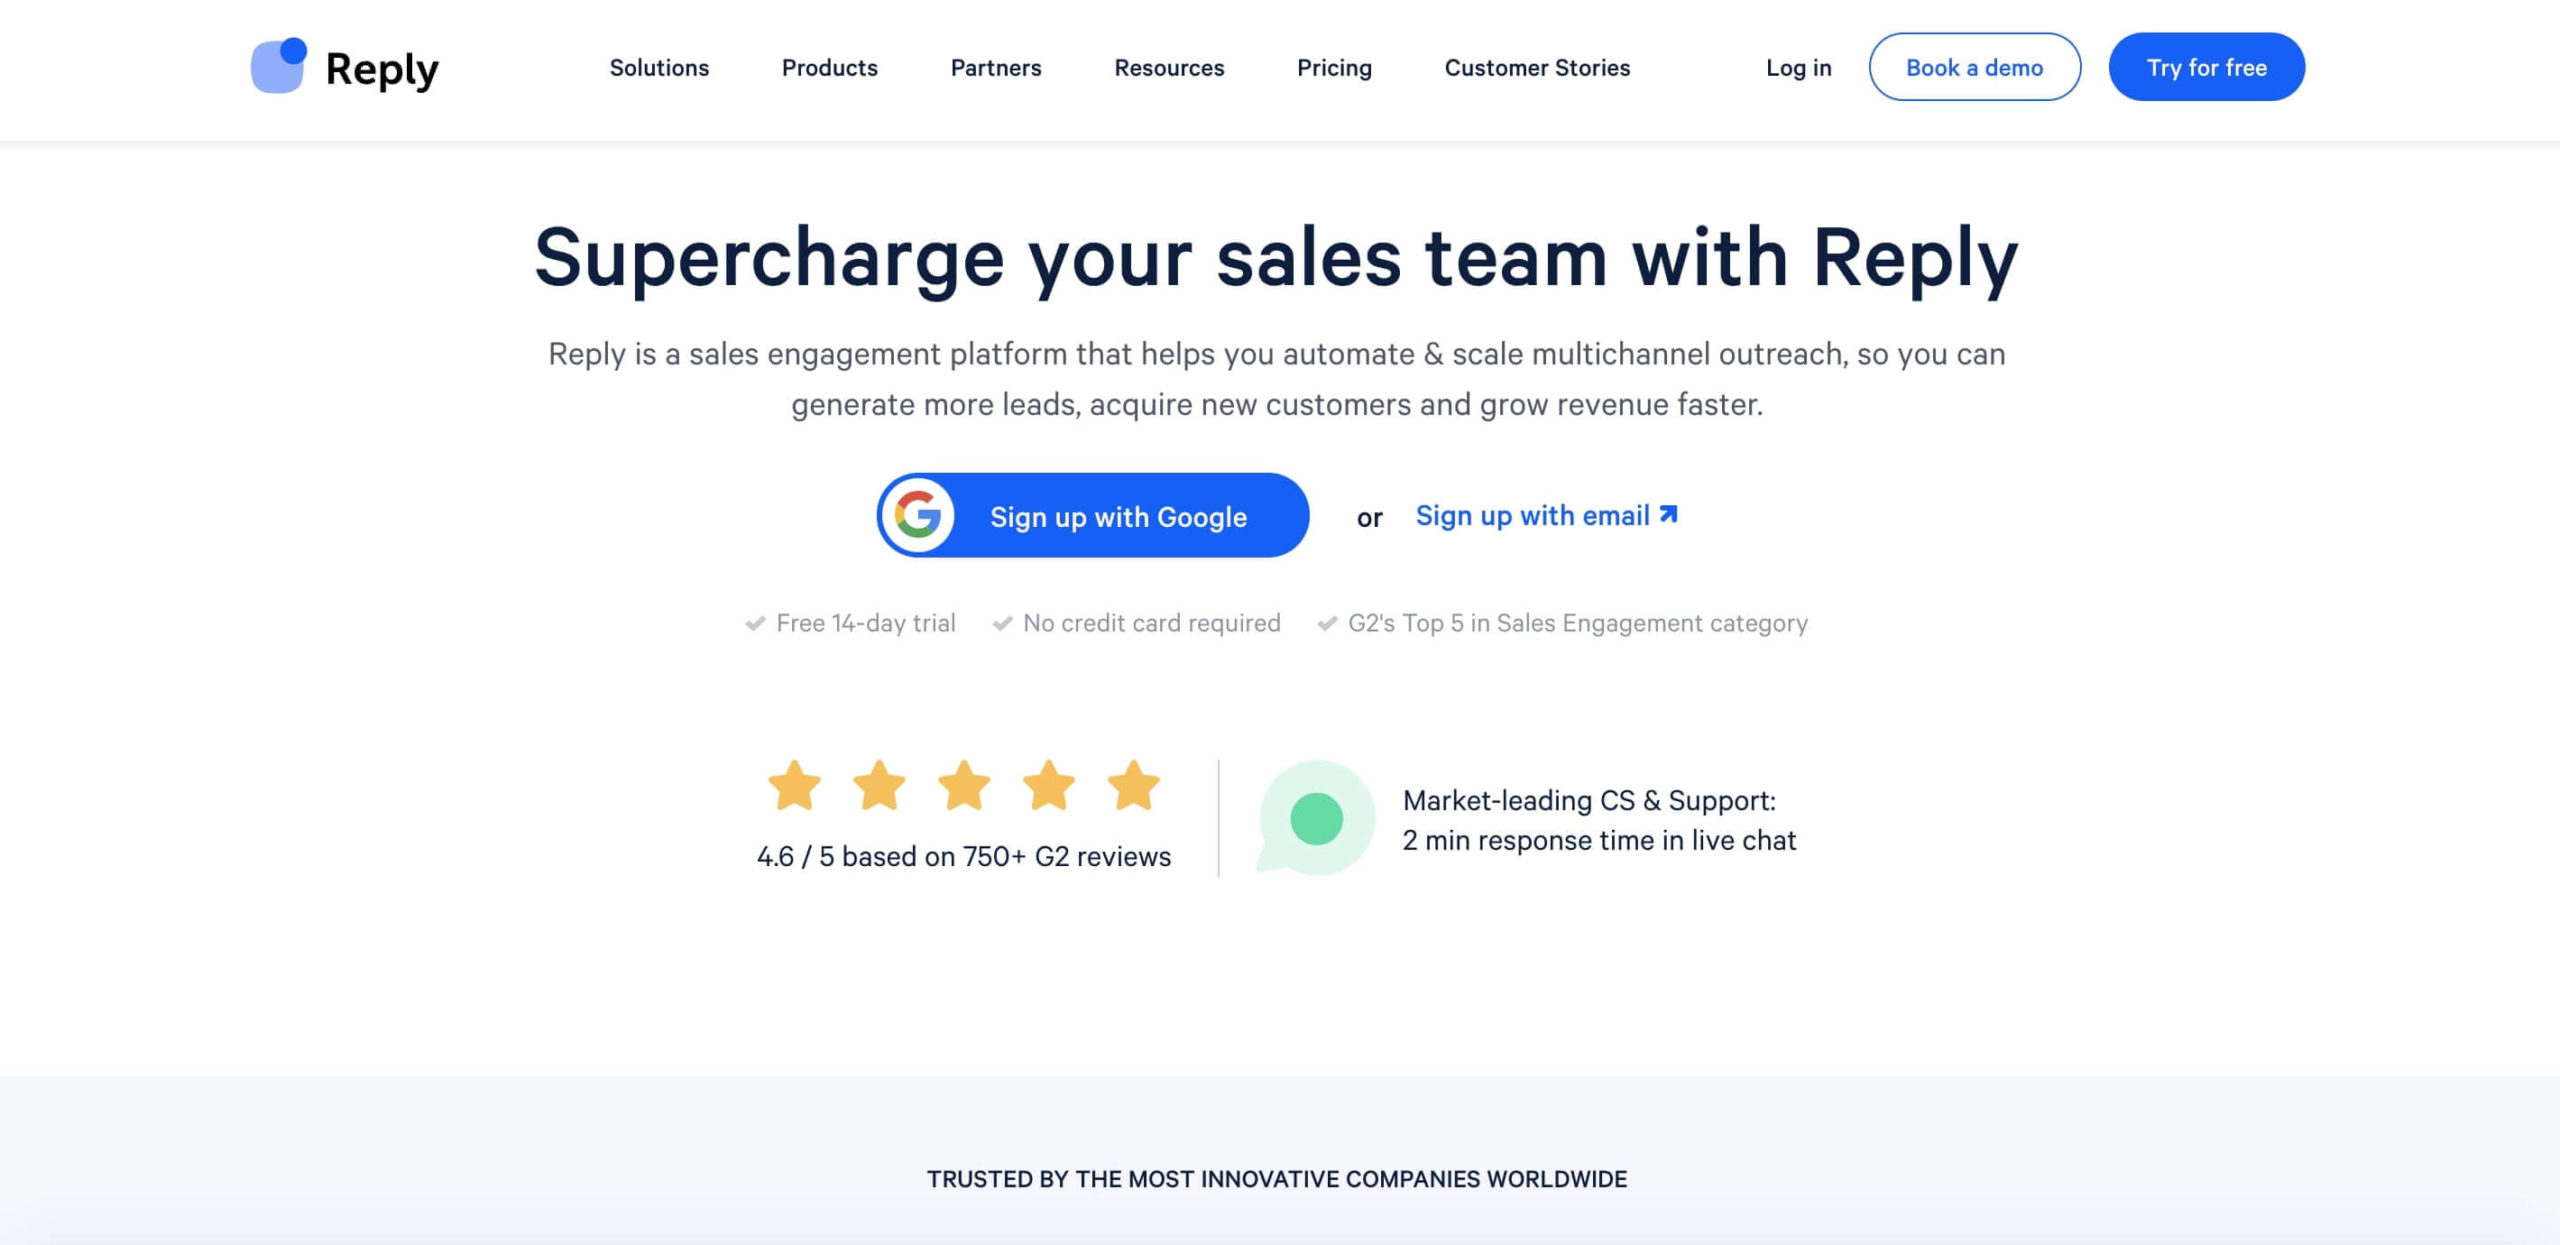Open the Products menu

(830, 68)
